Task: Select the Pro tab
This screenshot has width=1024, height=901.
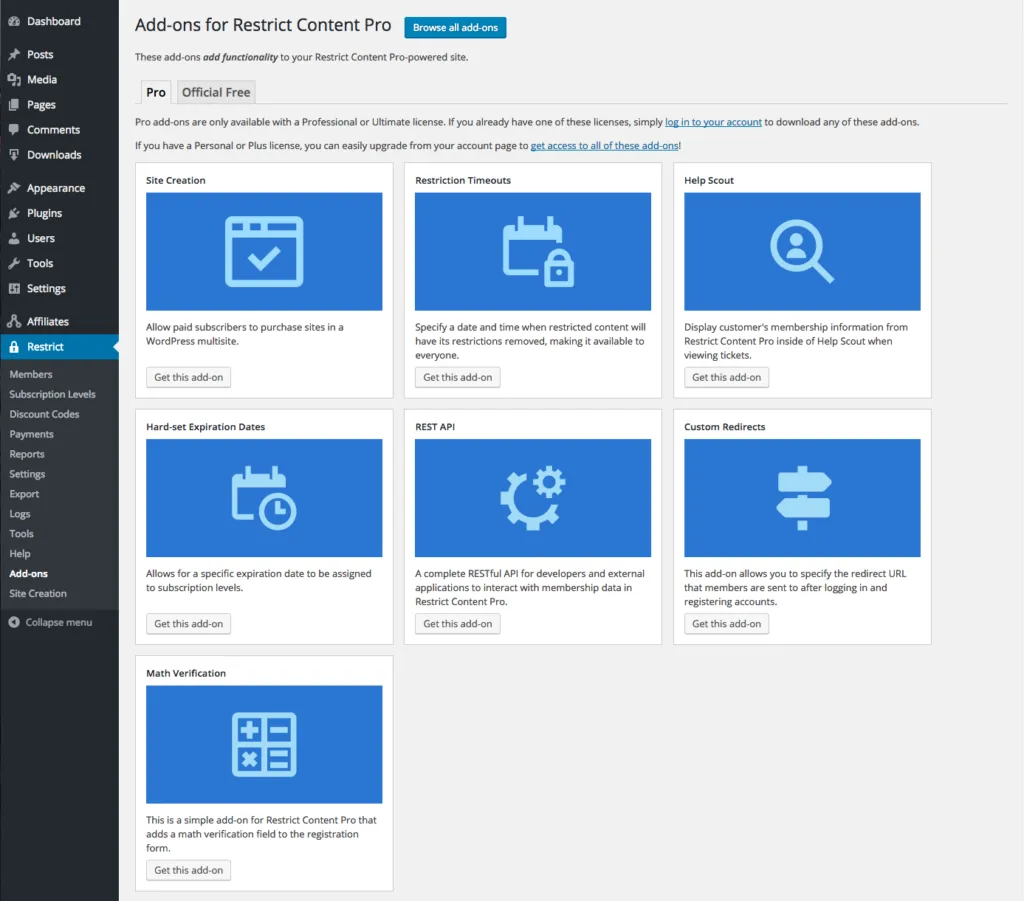Action: pos(155,92)
